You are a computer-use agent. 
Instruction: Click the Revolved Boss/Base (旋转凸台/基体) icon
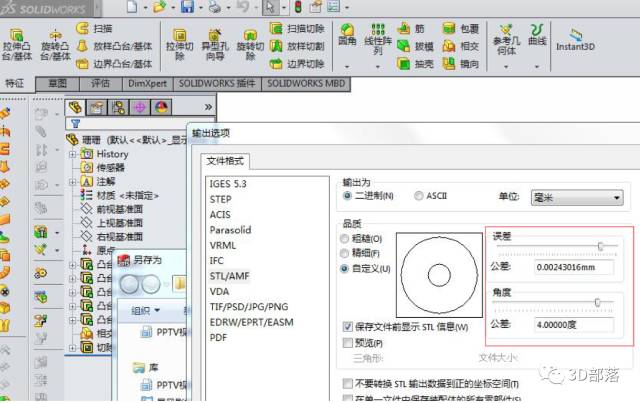coord(56,35)
